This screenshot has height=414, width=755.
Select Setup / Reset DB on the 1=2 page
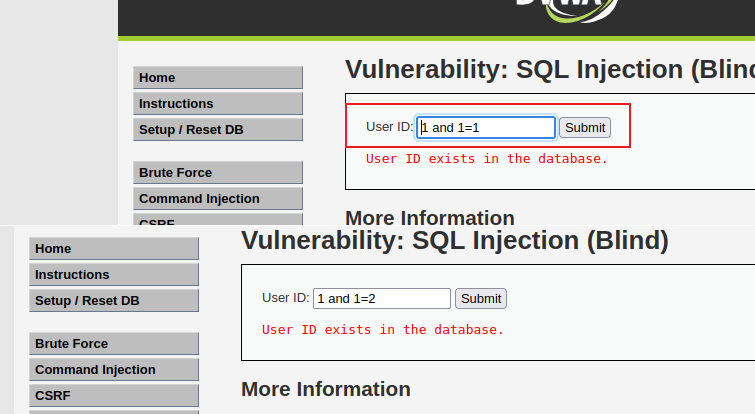[x=114, y=301]
